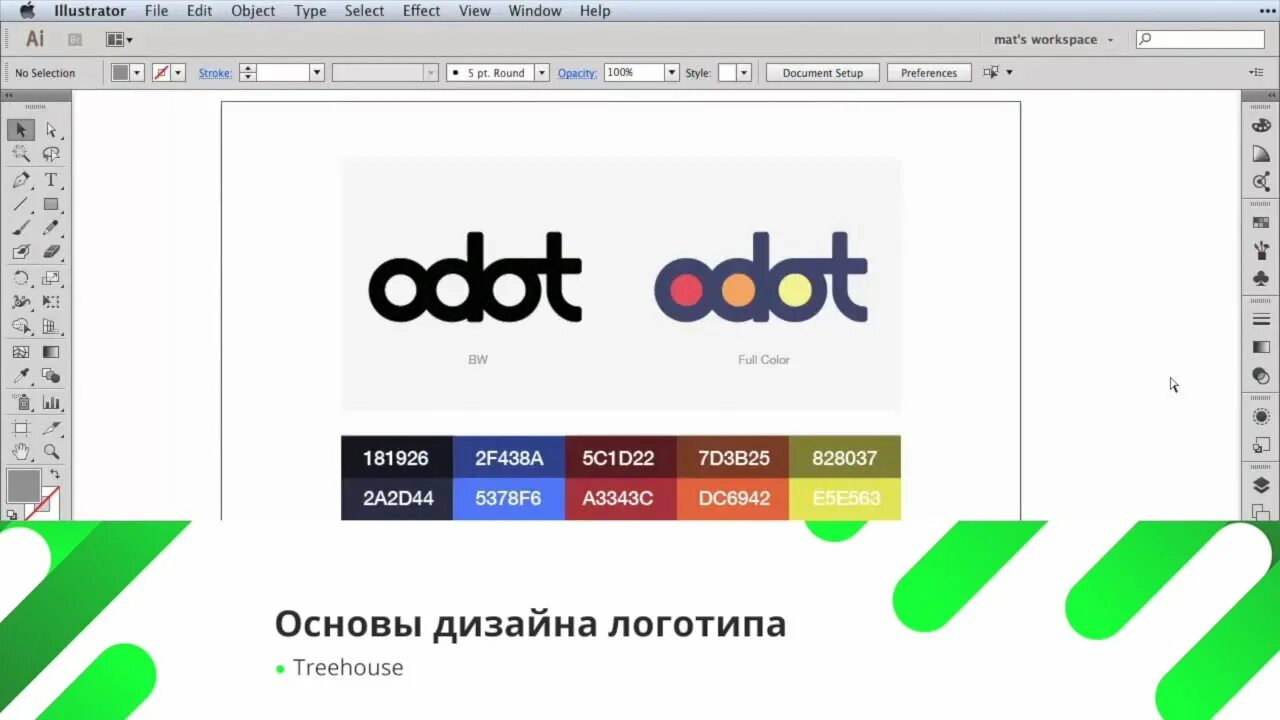Select the Warp tool

21,302
